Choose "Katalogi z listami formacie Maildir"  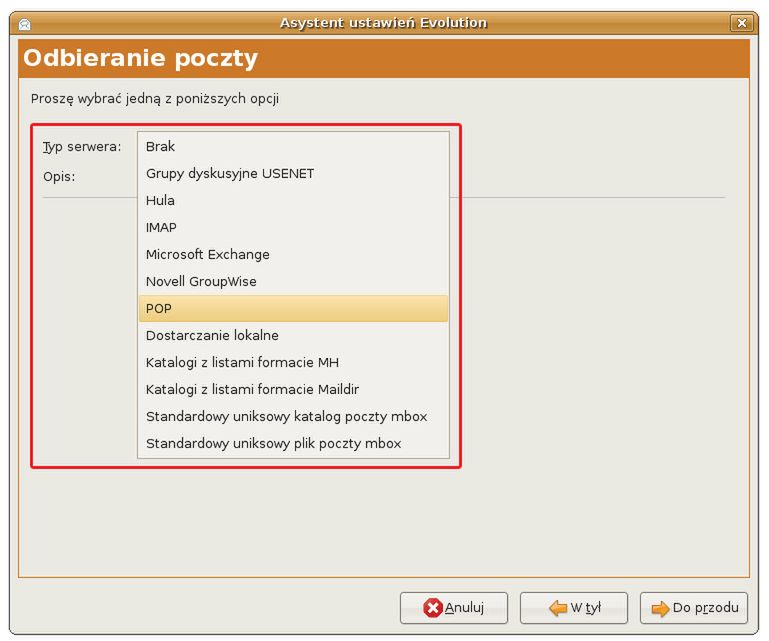point(293,389)
